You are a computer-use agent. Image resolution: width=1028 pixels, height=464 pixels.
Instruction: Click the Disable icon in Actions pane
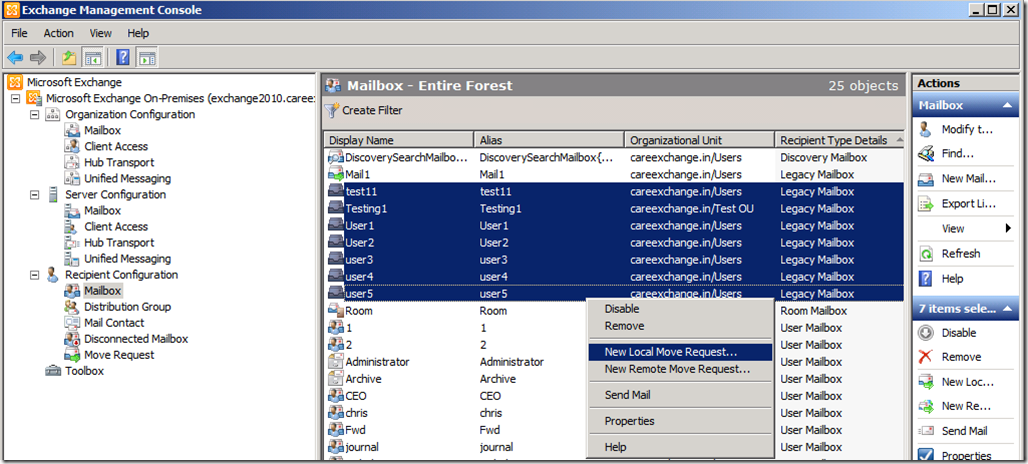point(926,333)
